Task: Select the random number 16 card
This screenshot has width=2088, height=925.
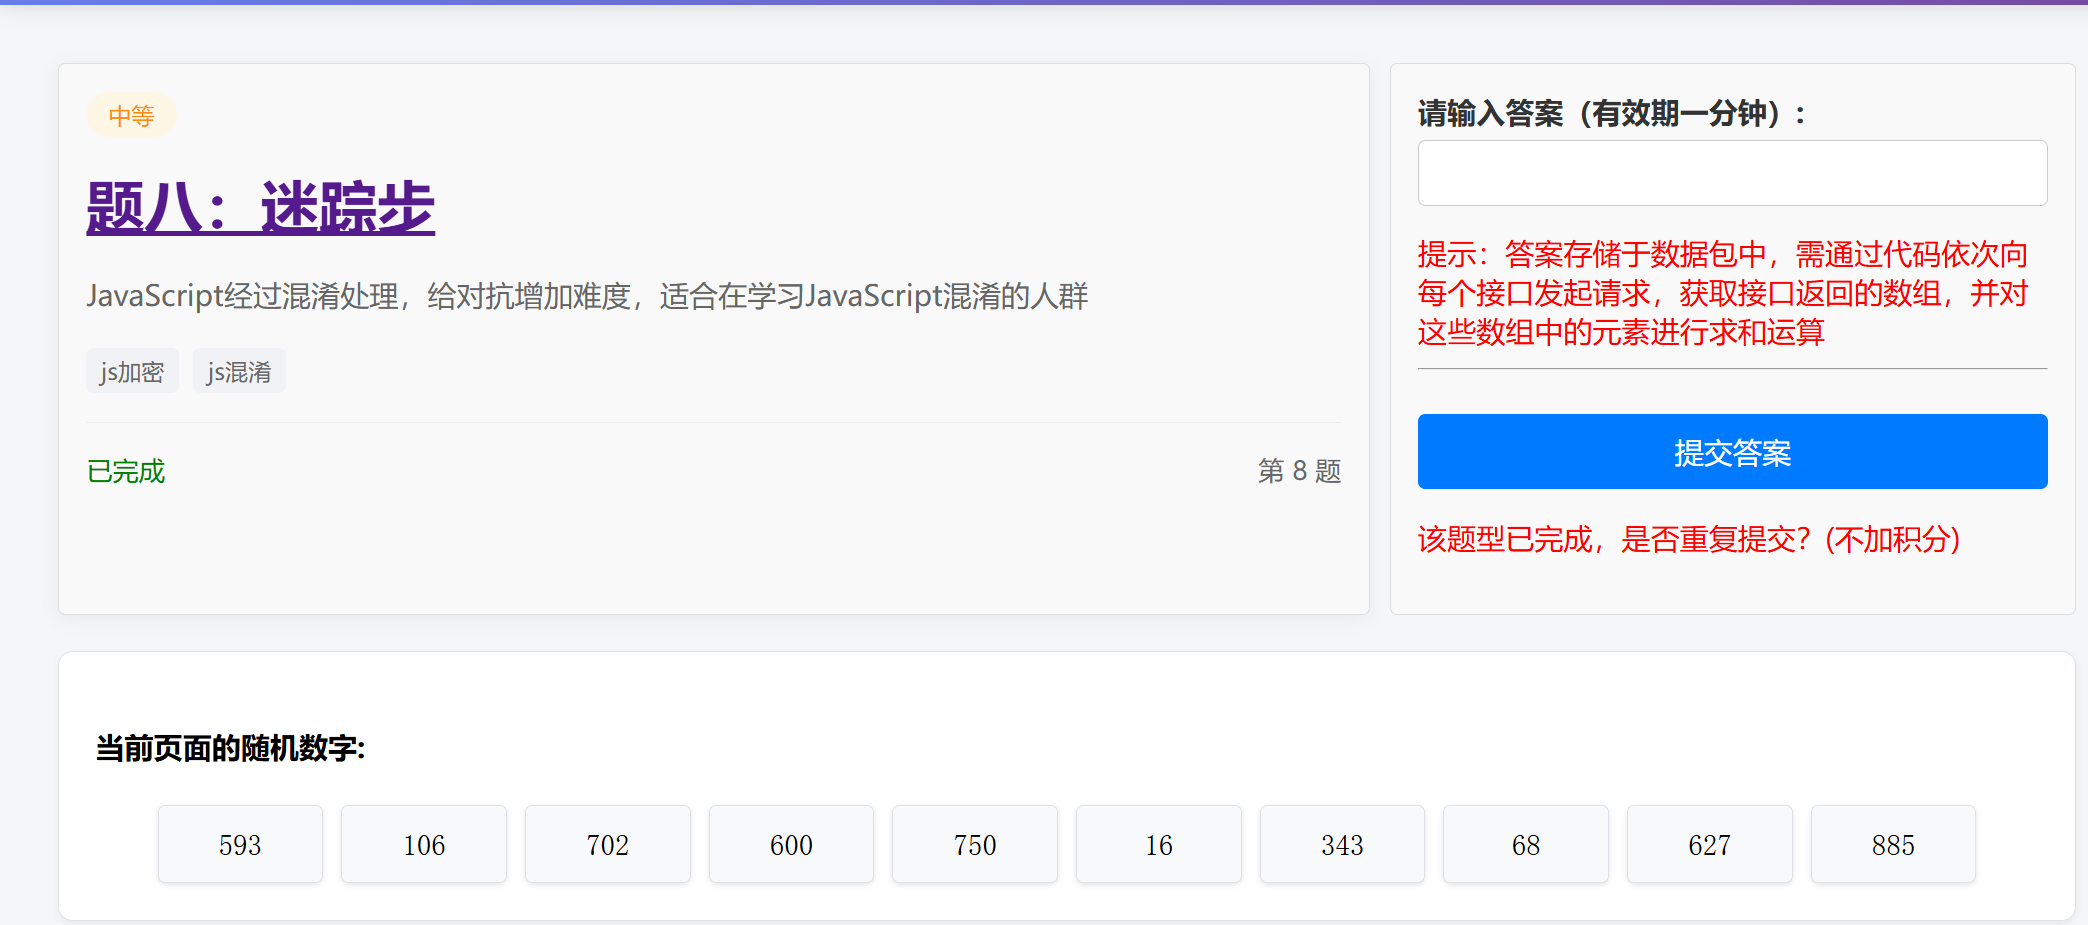Action: 1158,843
